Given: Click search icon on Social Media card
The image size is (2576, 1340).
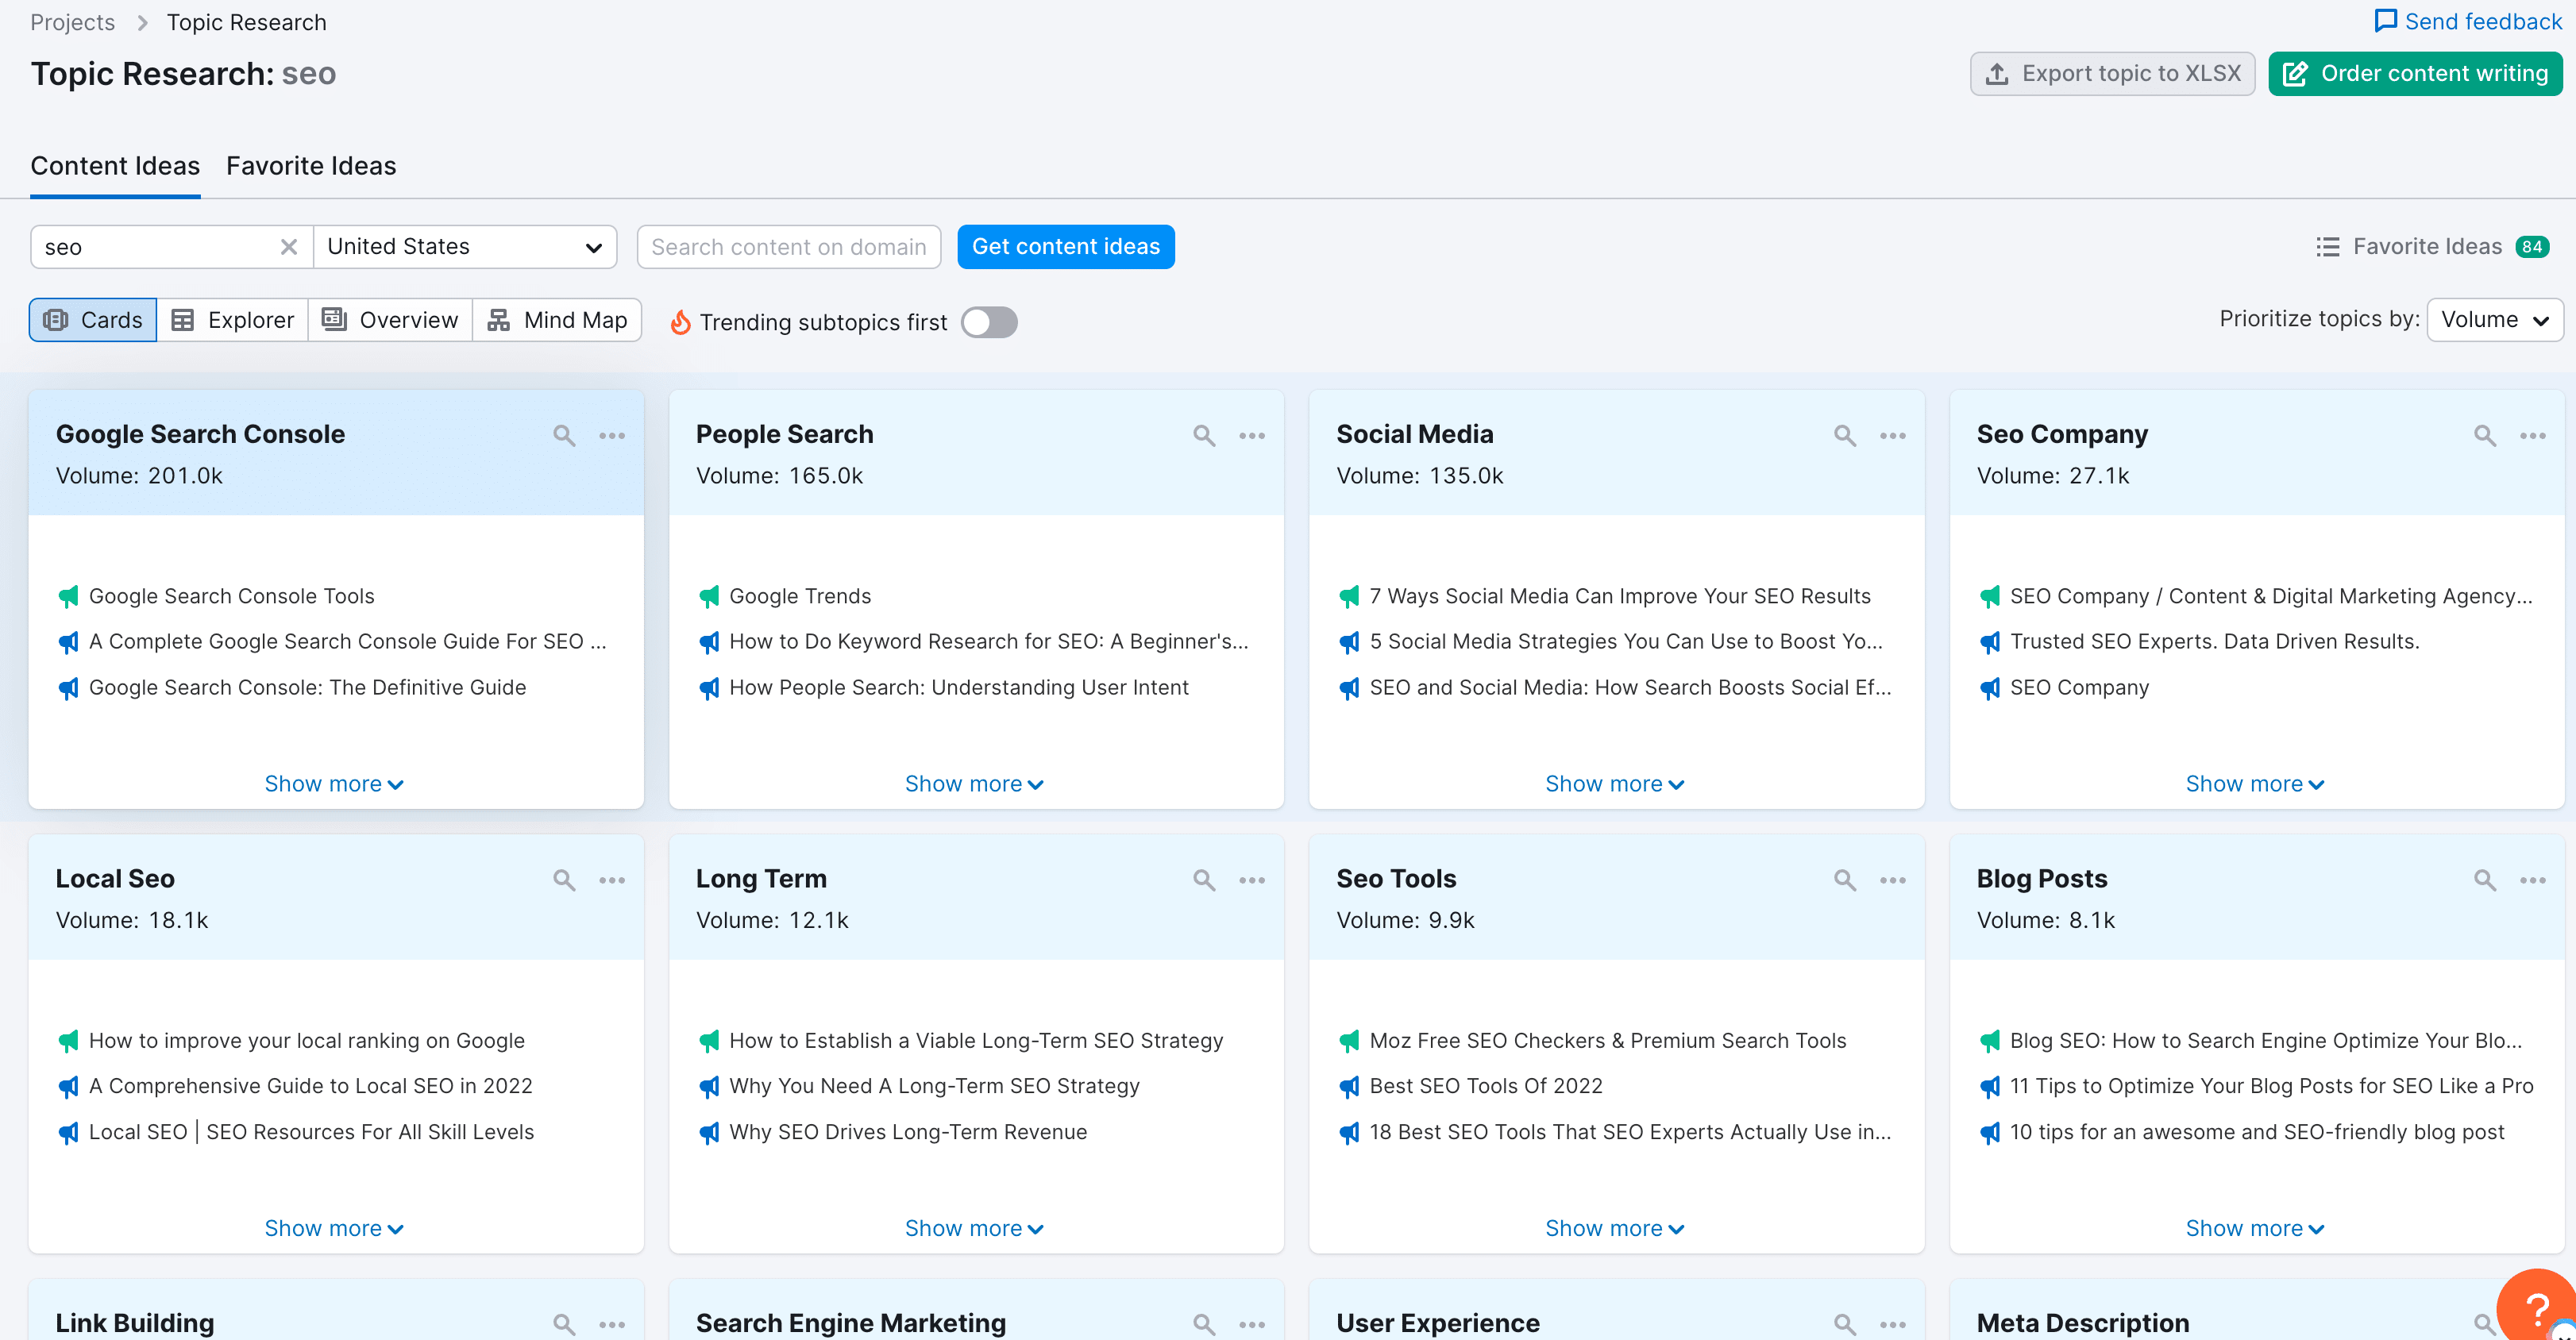Looking at the screenshot, I should point(1845,435).
